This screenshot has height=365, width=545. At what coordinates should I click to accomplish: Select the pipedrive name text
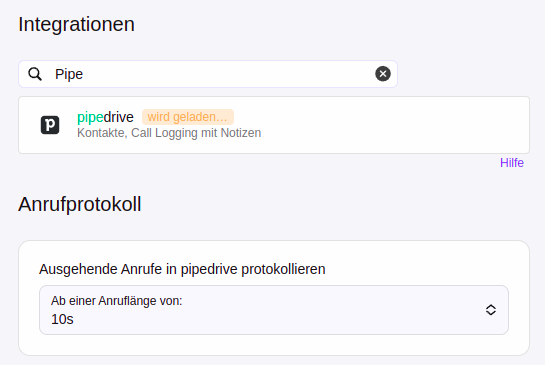[x=105, y=117]
